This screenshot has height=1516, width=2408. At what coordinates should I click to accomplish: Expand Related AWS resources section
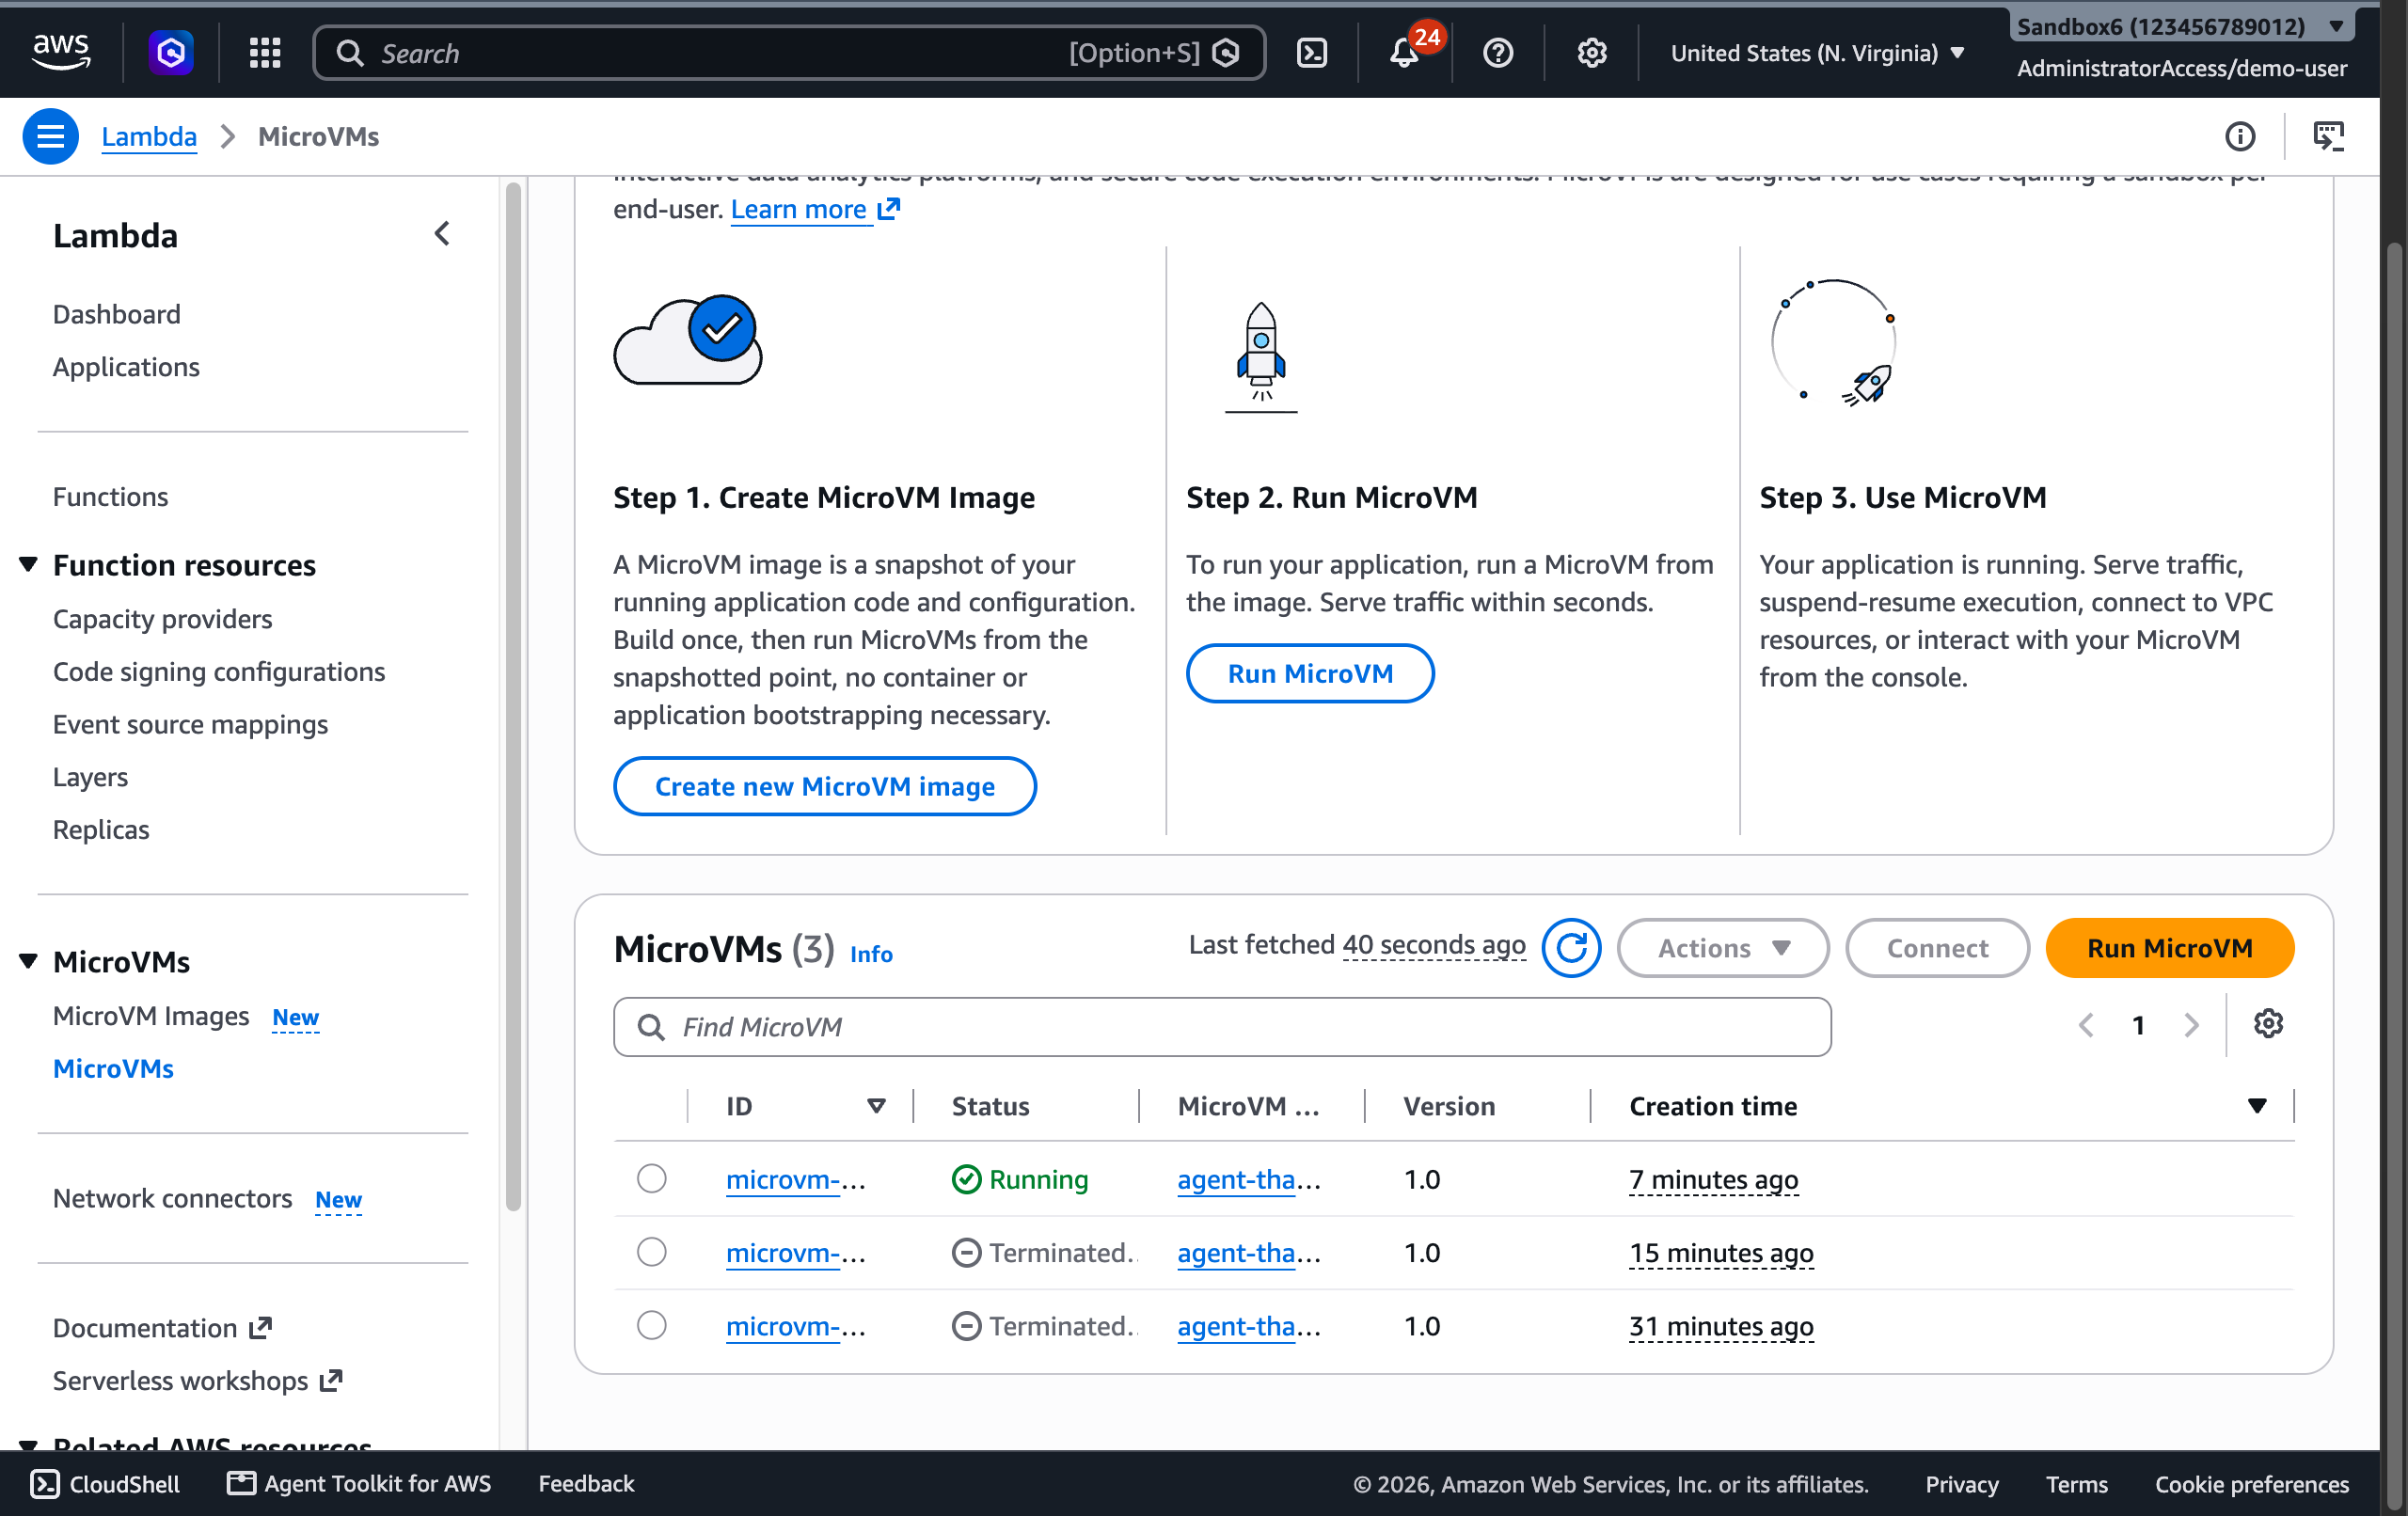pyautogui.click(x=28, y=1446)
